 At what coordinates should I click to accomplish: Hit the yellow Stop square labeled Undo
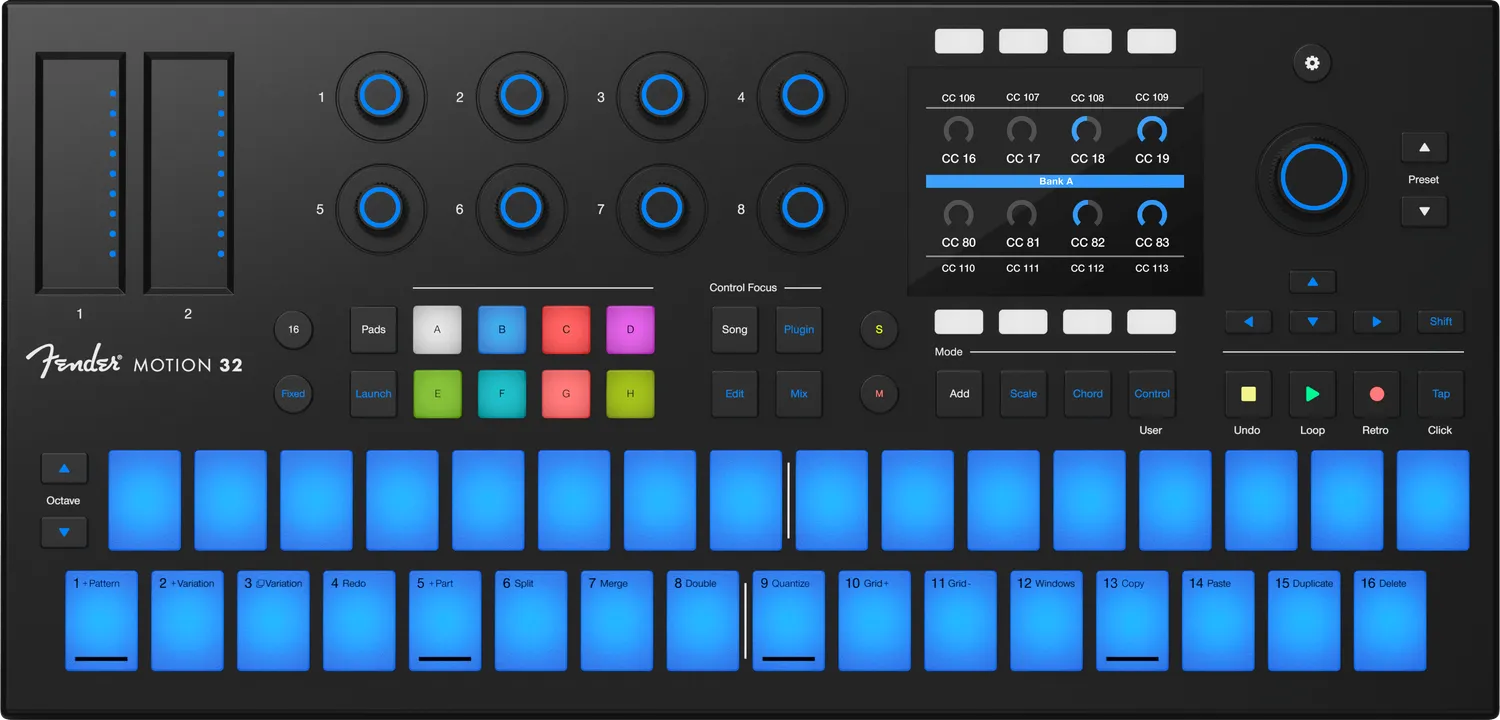(x=1248, y=394)
